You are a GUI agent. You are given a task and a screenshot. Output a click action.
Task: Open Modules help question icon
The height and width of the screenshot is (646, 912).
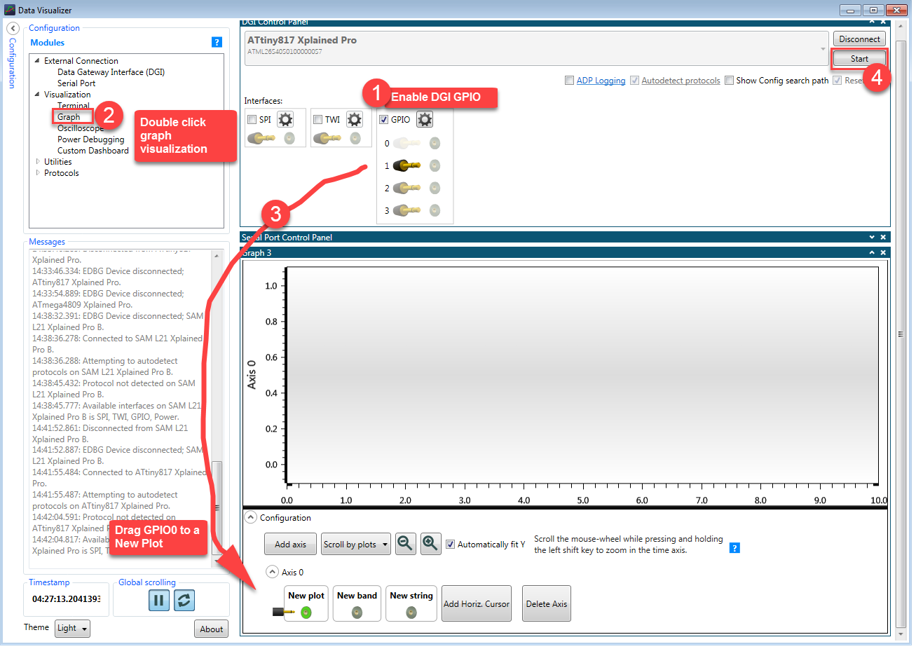[216, 42]
